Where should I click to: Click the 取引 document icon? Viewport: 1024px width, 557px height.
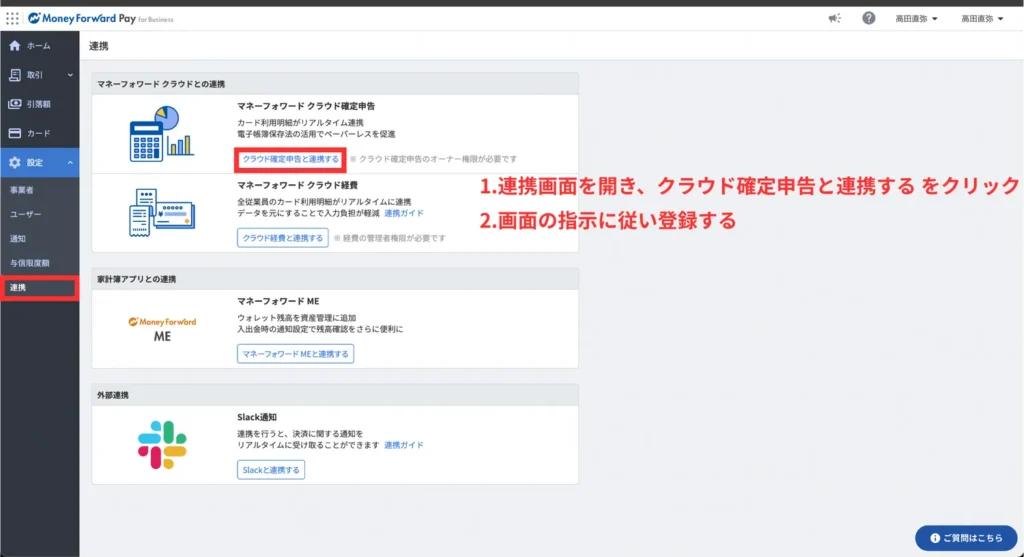pos(14,75)
